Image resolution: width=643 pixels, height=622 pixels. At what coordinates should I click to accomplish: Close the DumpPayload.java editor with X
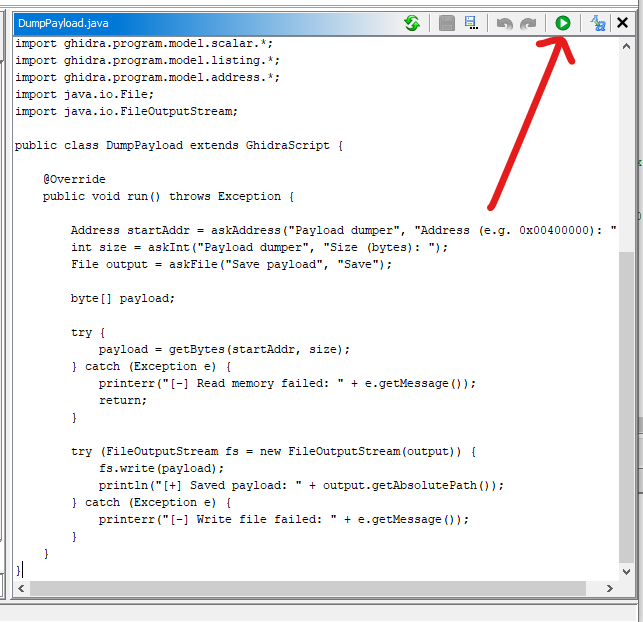(x=622, y=23)
